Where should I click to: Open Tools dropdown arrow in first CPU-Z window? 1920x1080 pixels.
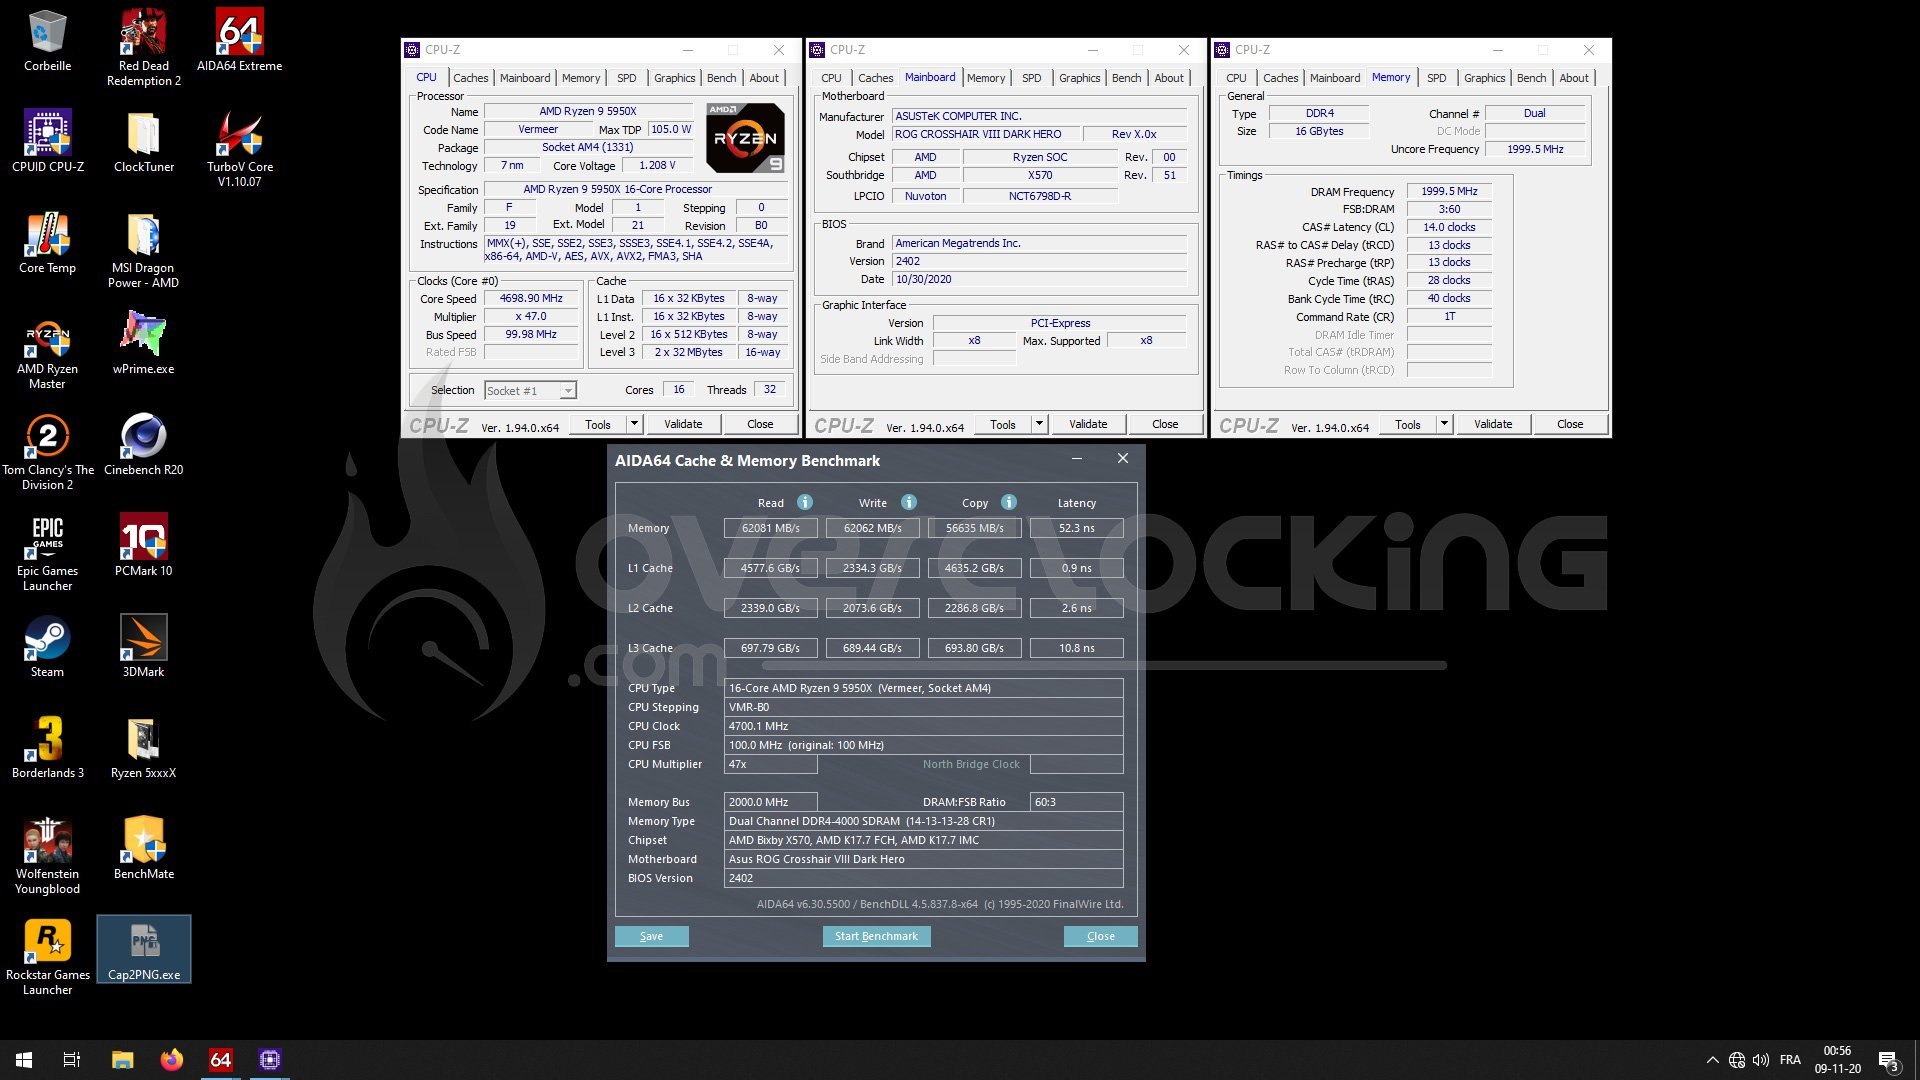(x=634, y=424)
